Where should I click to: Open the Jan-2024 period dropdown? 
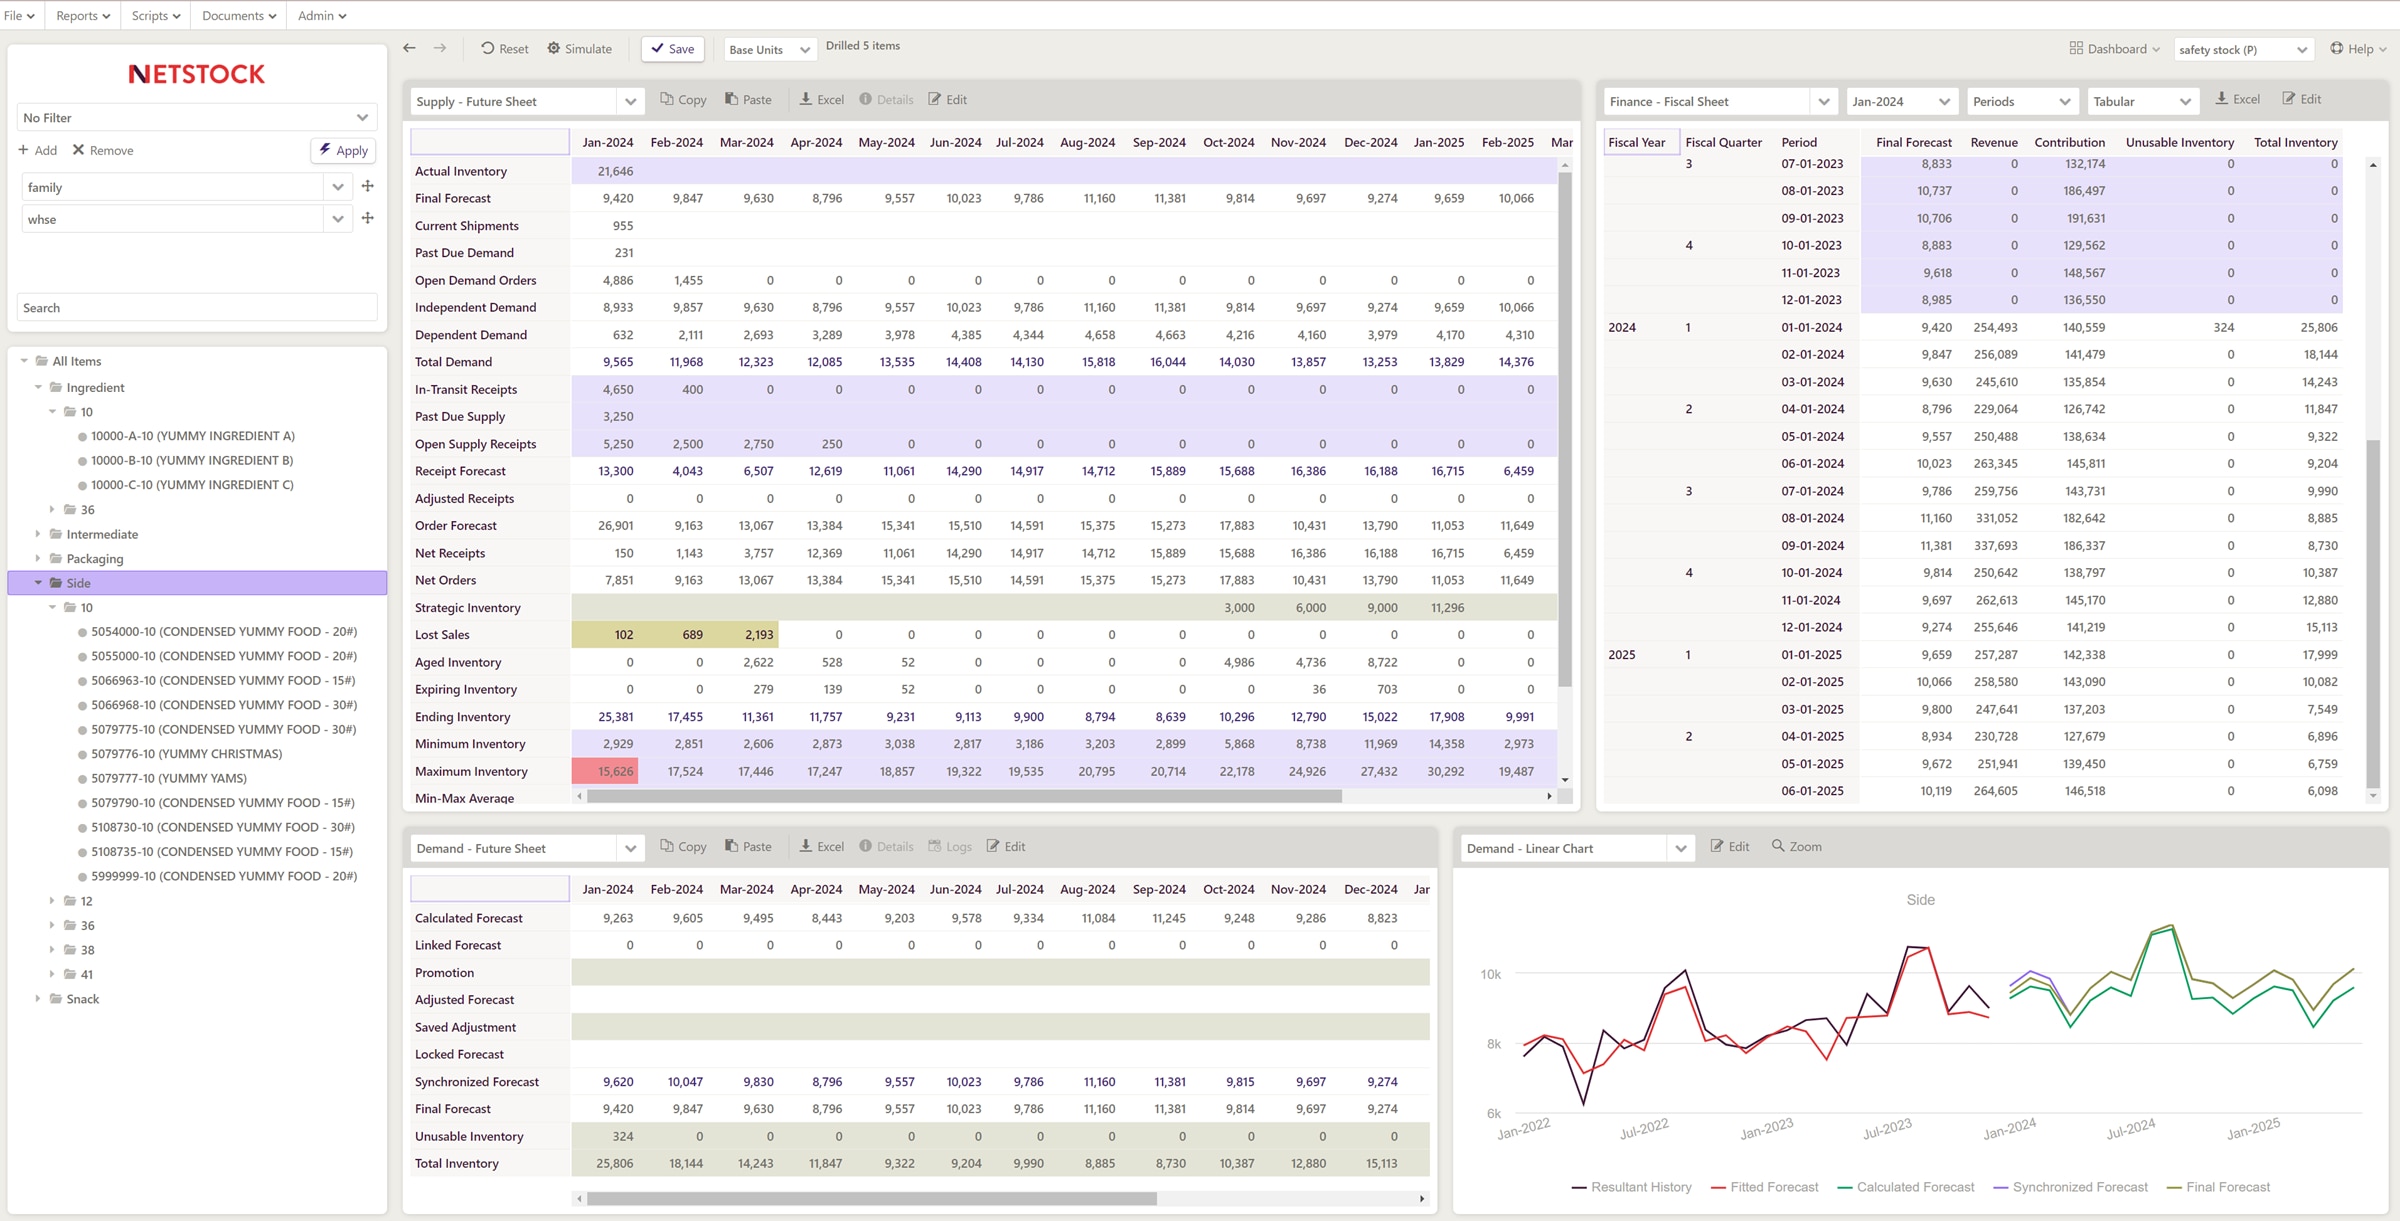pyautogui.click(x=1900, y=101)
